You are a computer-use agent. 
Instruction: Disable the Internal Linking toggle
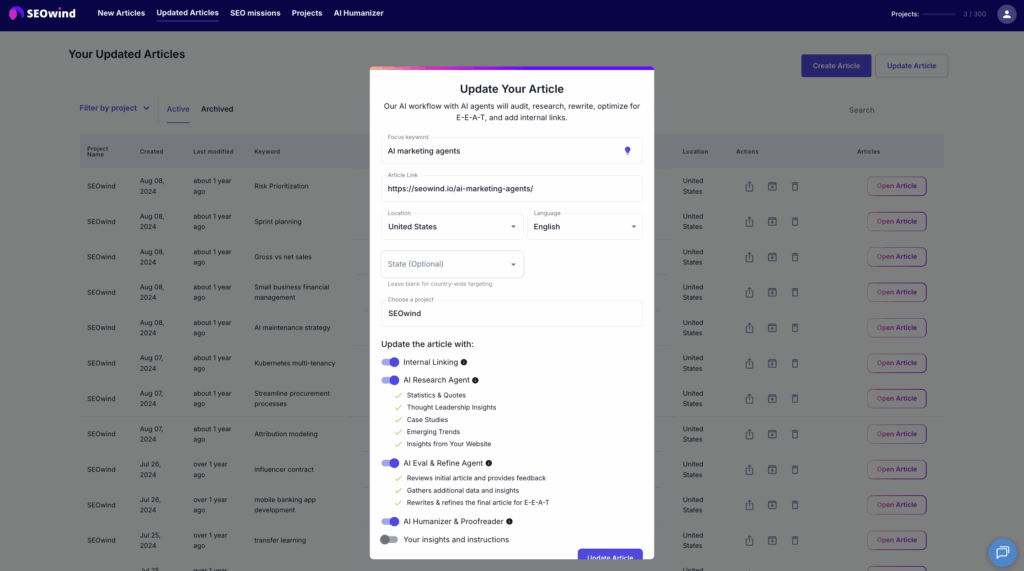tap(390, 362)
